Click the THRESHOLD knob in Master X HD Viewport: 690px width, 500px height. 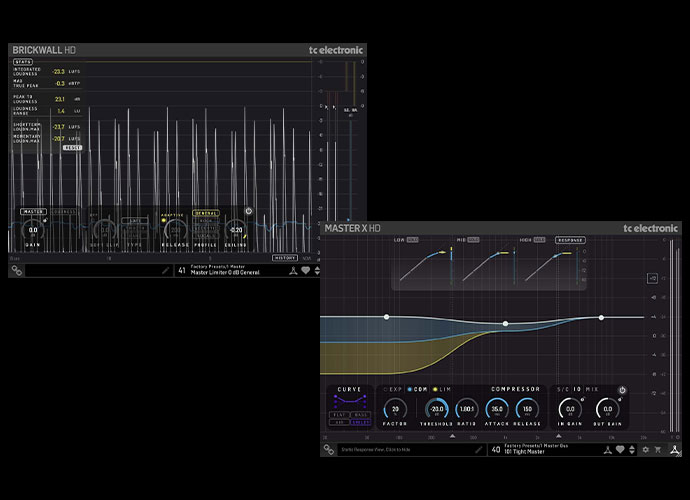[437, 409]
